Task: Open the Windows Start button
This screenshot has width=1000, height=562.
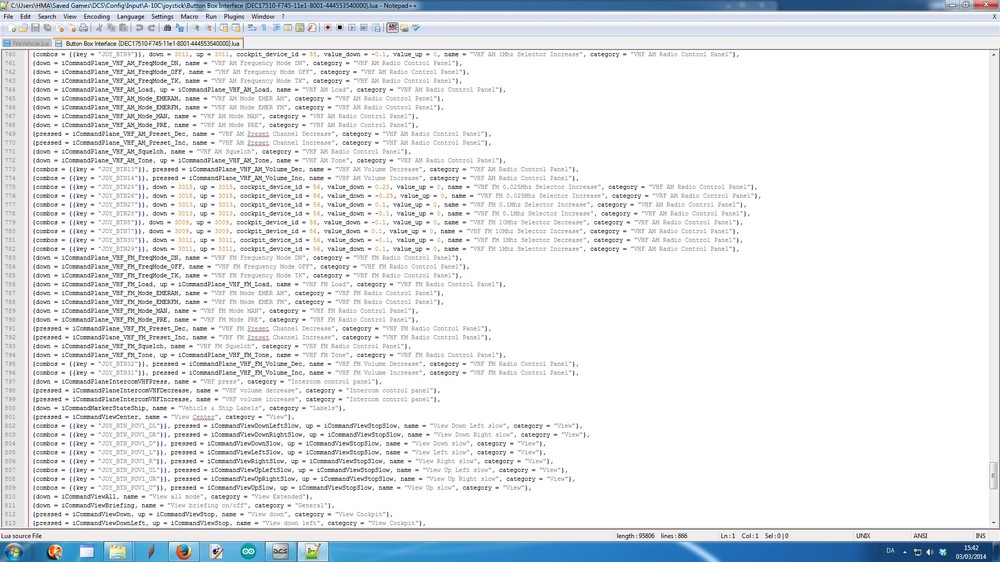Action: point(13,551)
